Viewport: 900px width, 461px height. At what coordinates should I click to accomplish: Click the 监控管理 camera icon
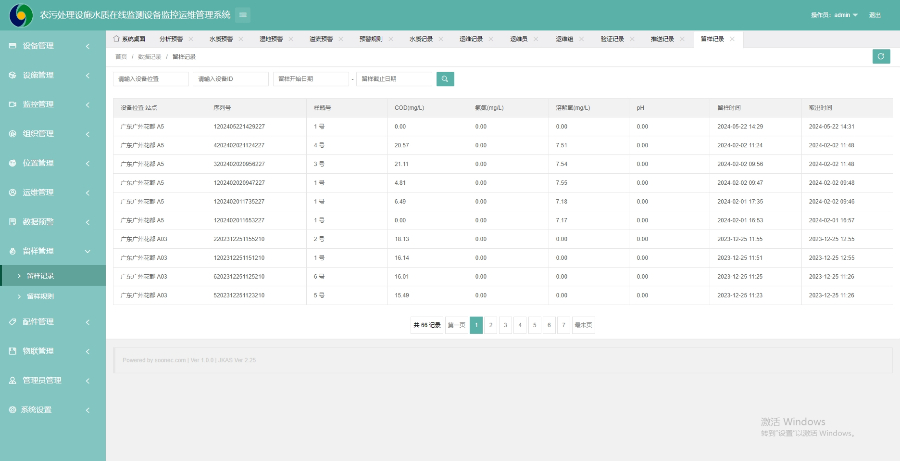tap(13, 104)
